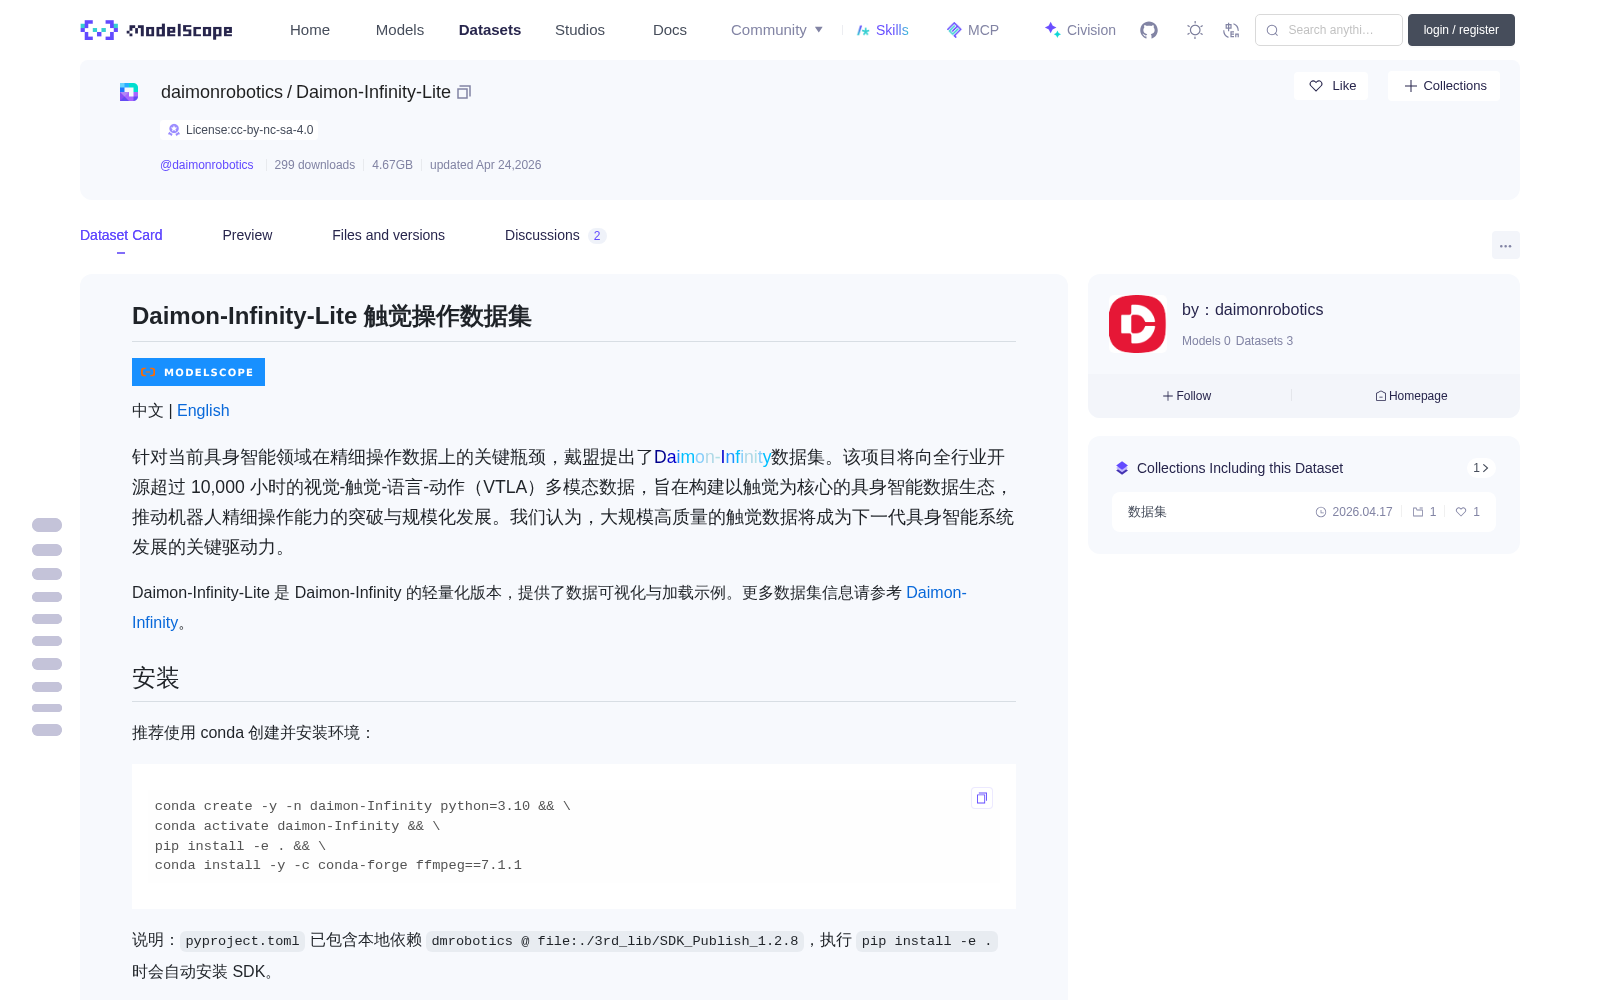
Task: Click the code line starting with conda create
Action: coord(363,806)
